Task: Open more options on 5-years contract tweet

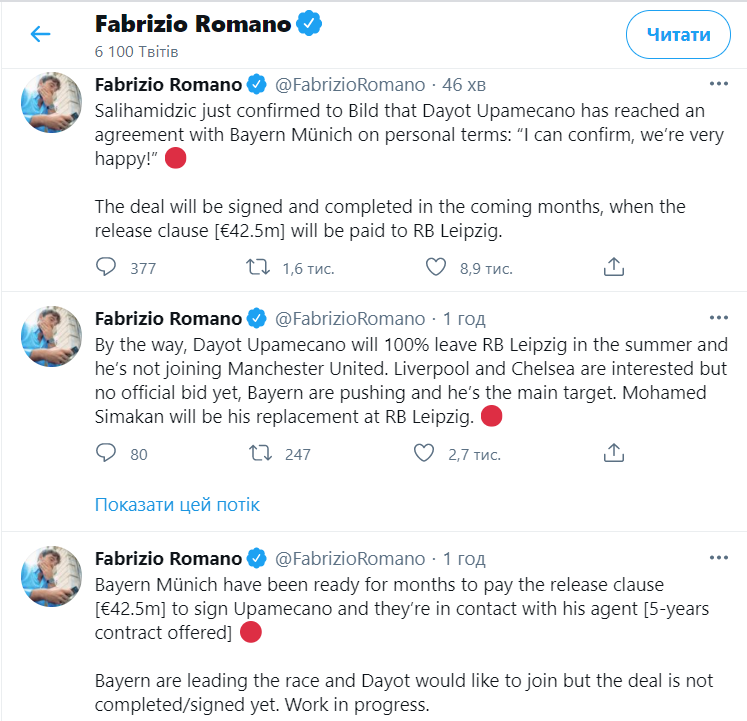Action: pyautogui.click(x=718, y=558)
